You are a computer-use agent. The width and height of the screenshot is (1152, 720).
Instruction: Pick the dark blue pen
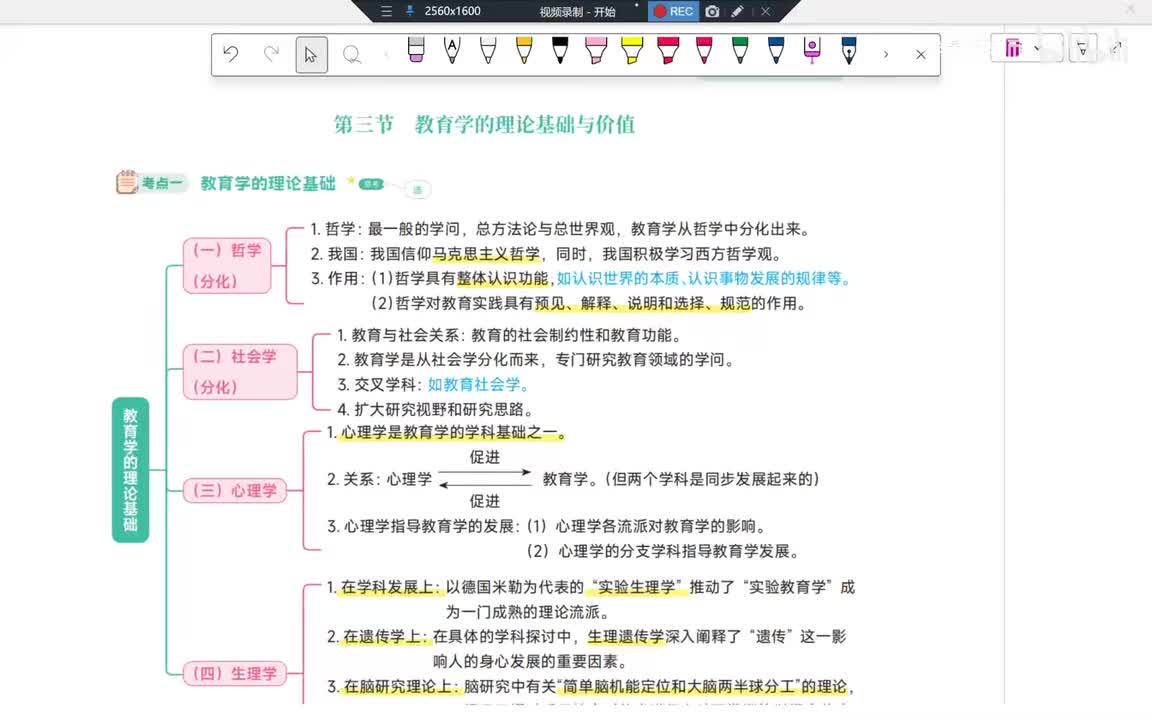[776, 49]
